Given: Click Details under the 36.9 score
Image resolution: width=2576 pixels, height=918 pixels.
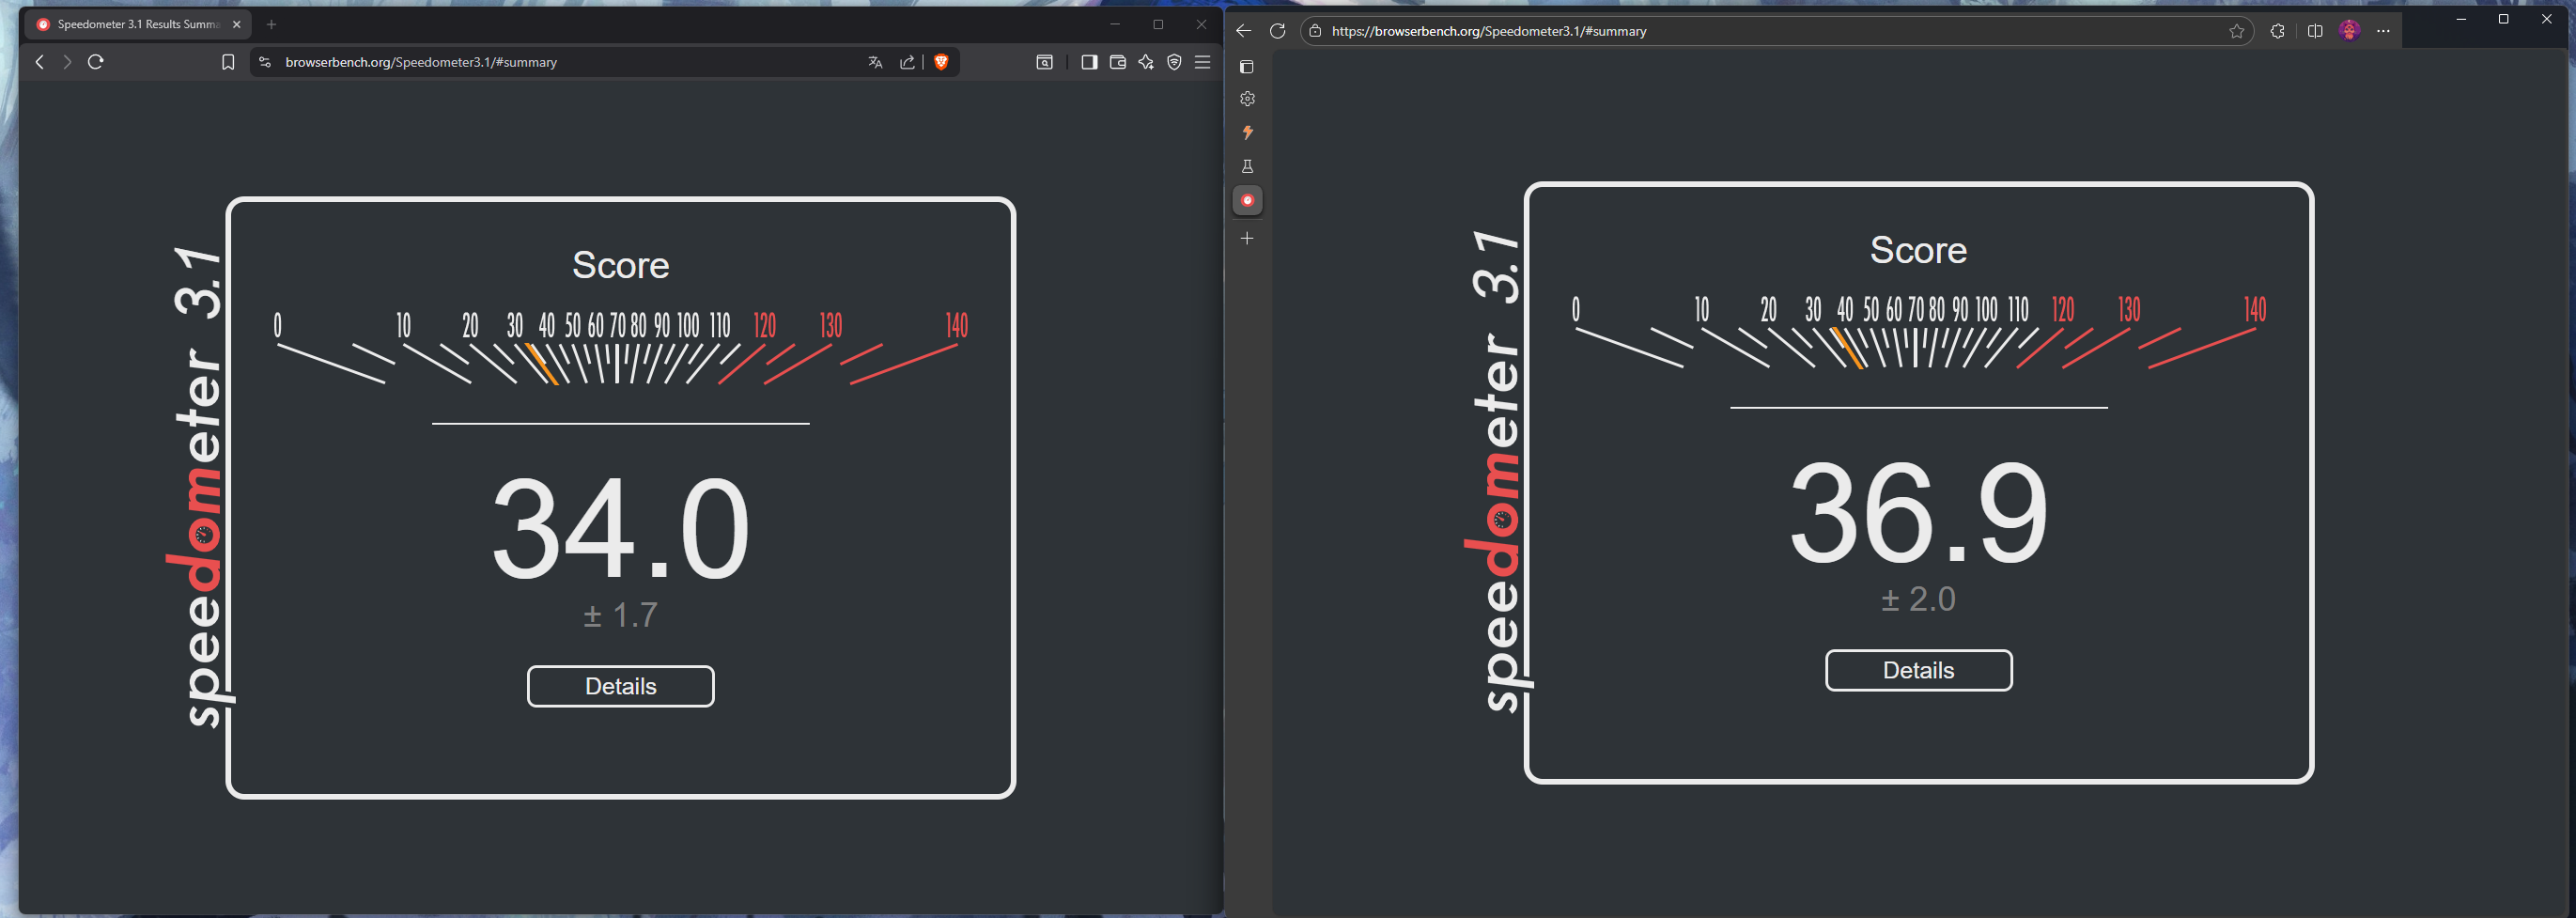Looking at the screenshot, I should pyautogui.click(x=1919, y=670).
